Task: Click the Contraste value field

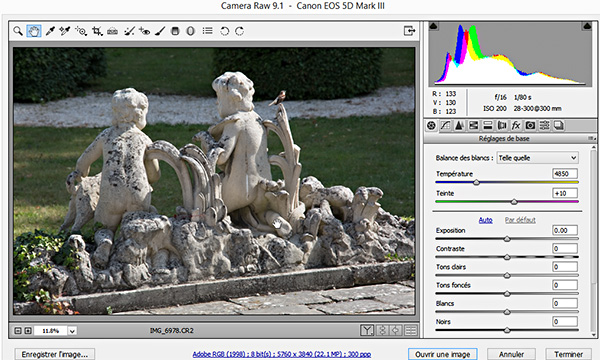Action: [565, 249]
